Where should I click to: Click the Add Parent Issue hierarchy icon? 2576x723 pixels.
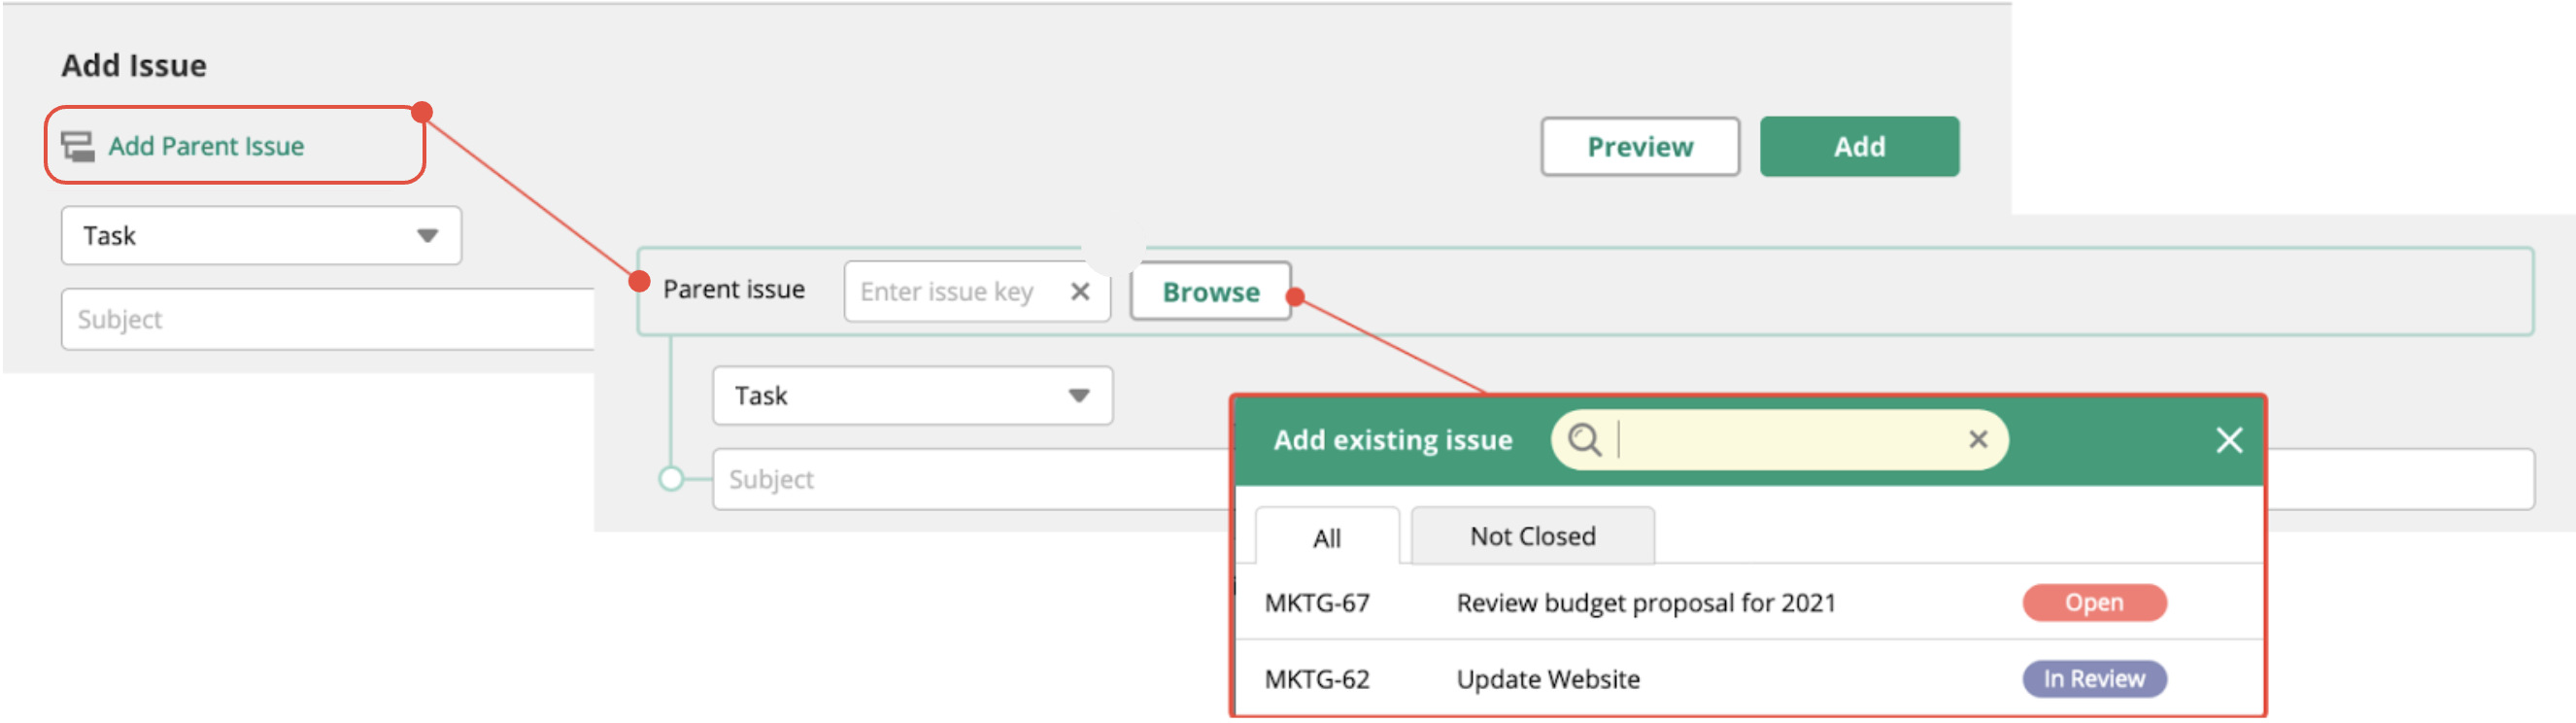click(x=77, y=146)
